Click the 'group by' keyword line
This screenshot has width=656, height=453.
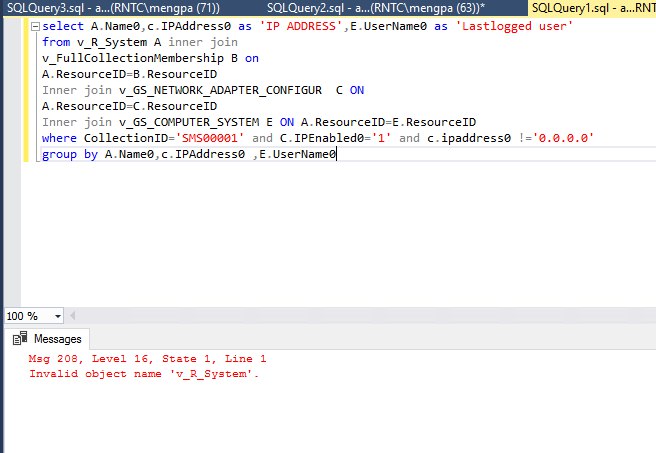70,155
